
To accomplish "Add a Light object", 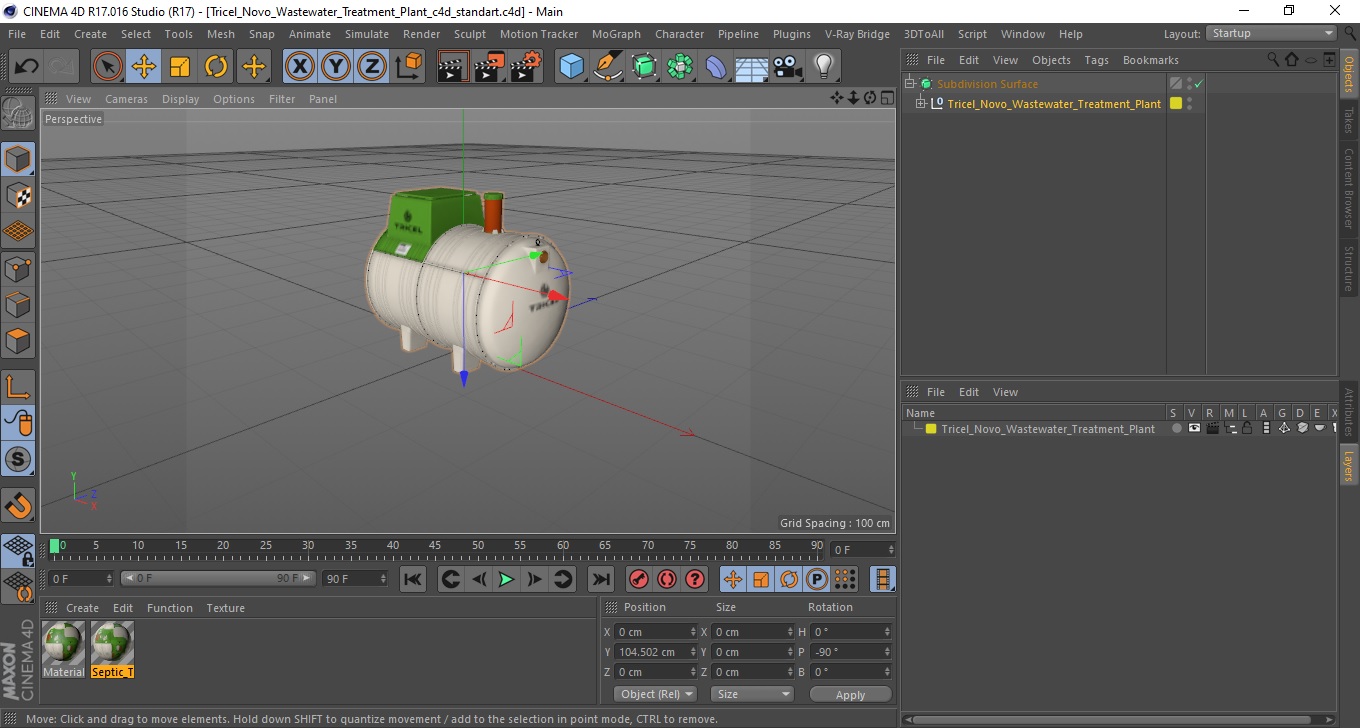I will tap(823, 67).
